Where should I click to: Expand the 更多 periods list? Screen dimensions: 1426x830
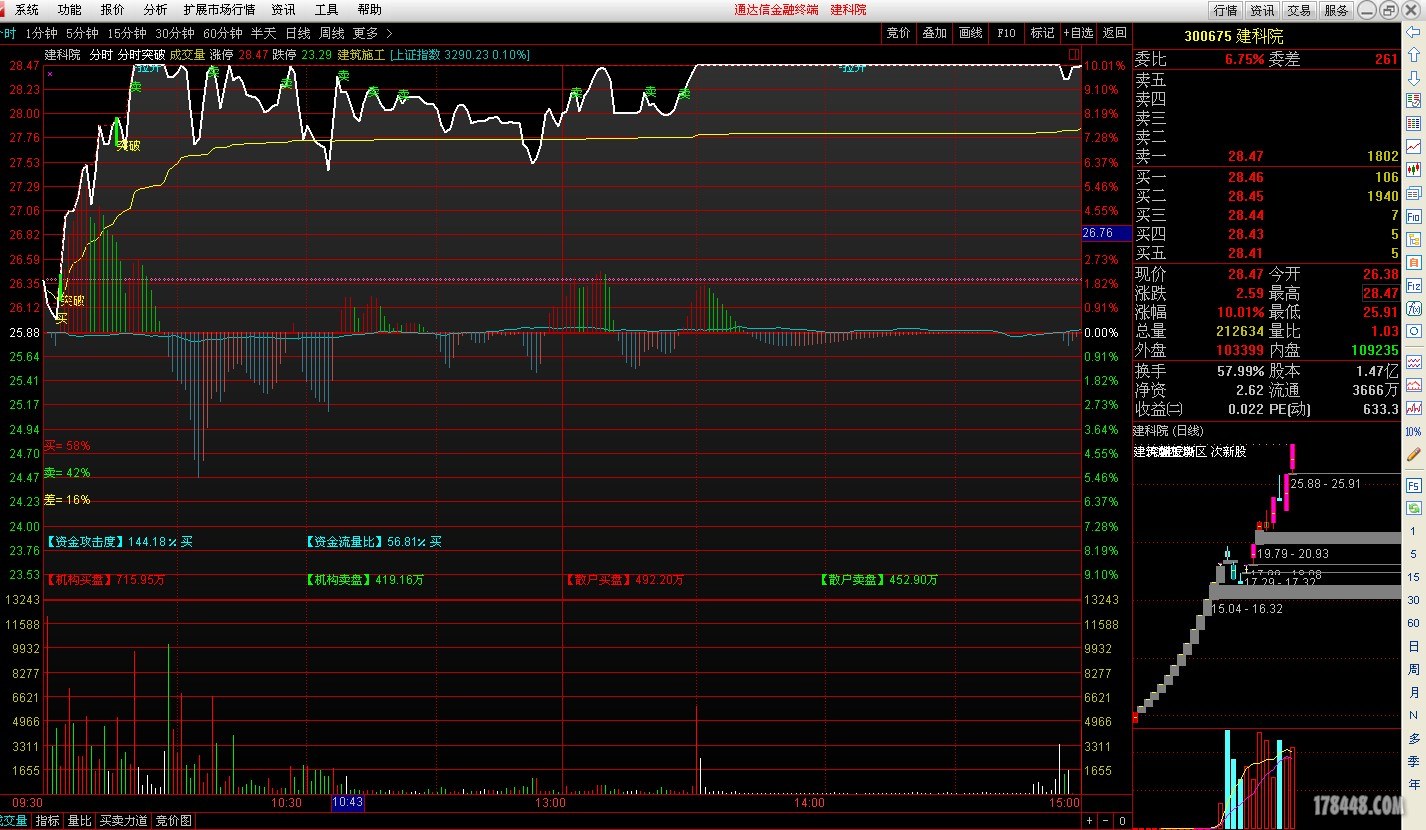click(x=372, y=33)
